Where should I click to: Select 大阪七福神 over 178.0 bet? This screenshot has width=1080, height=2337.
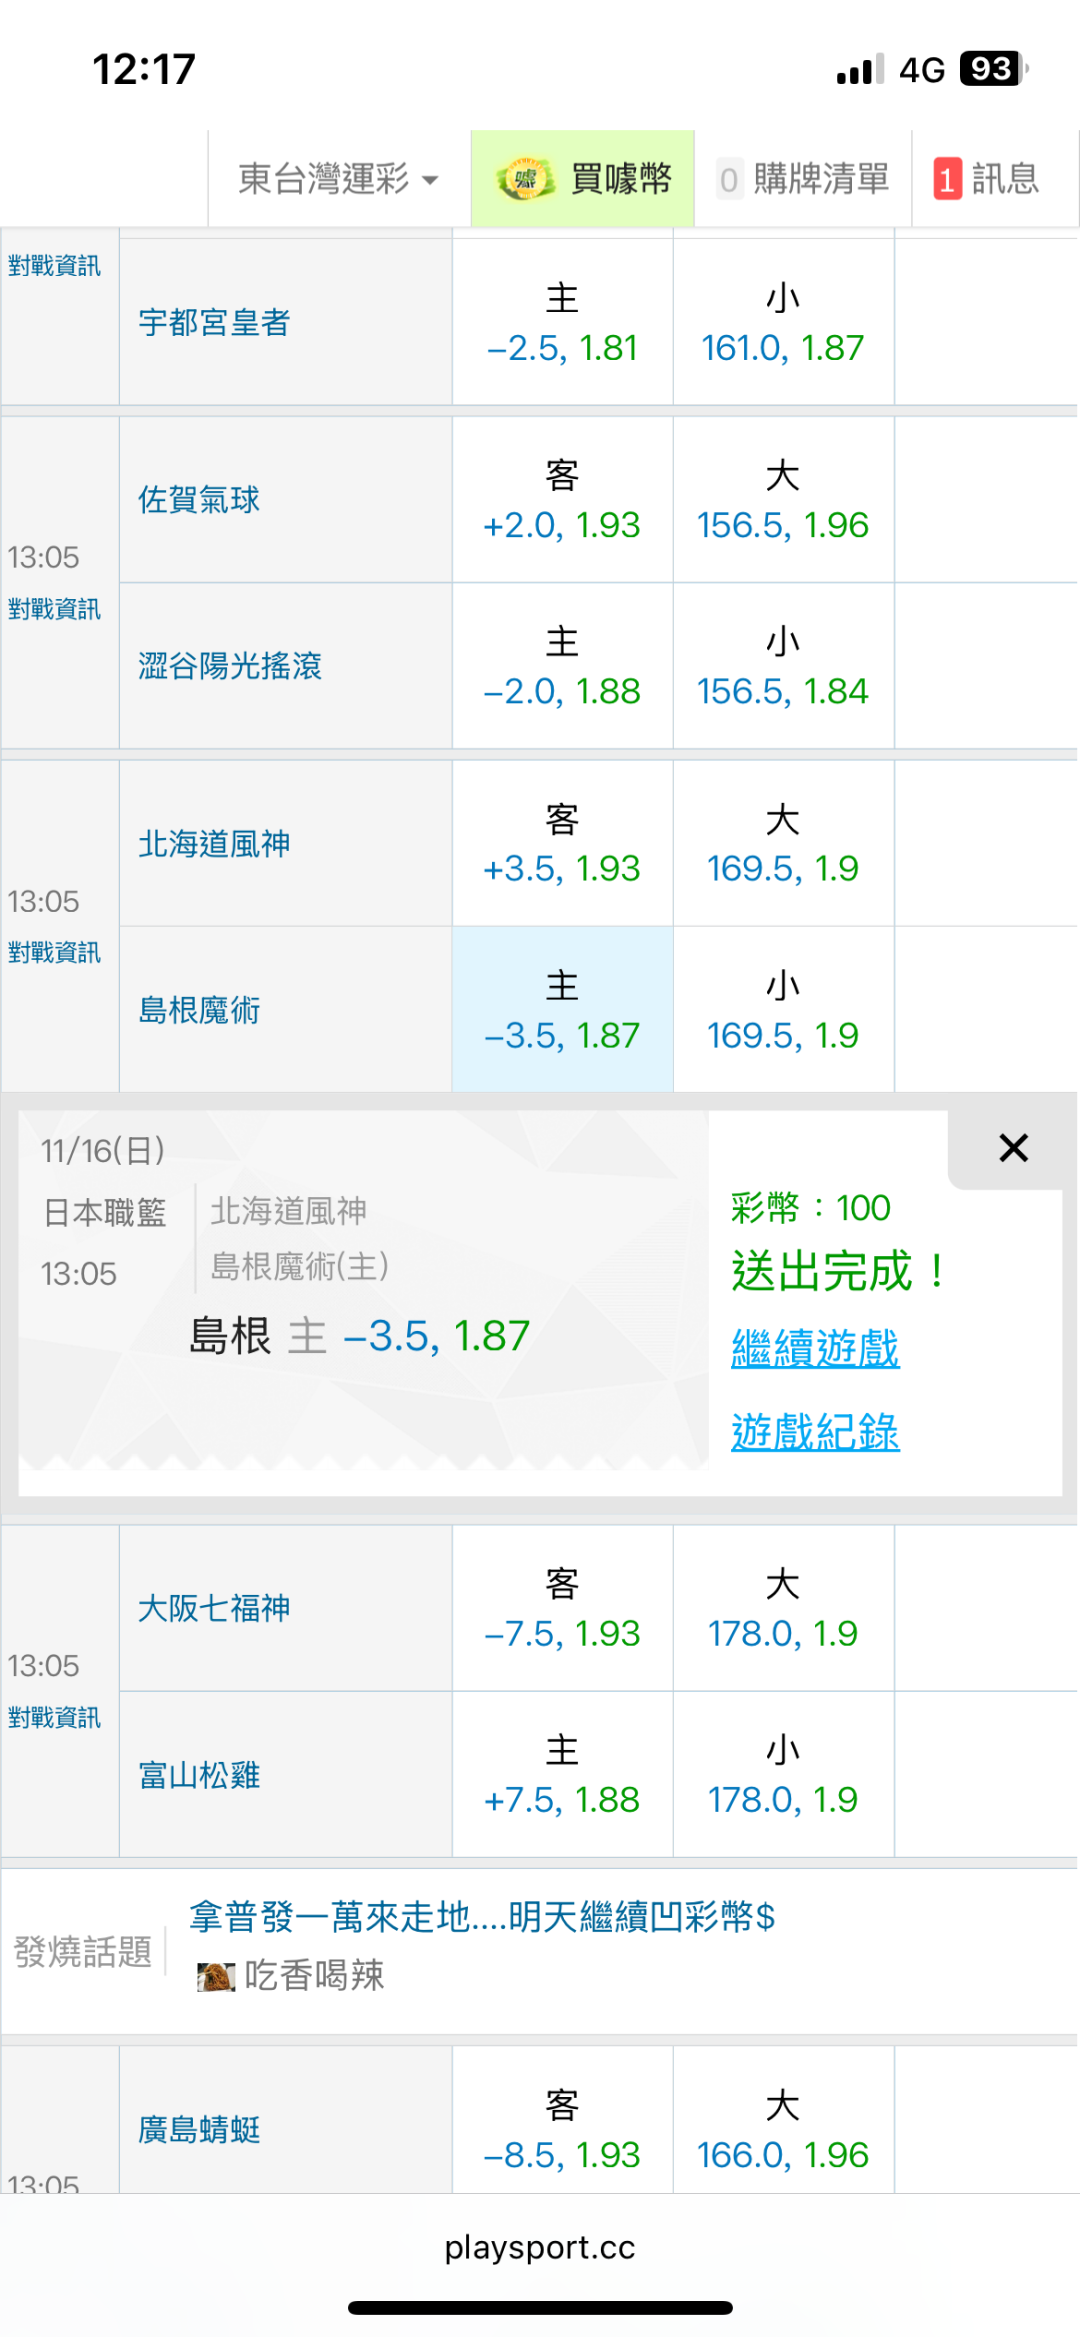point(783,1608)
